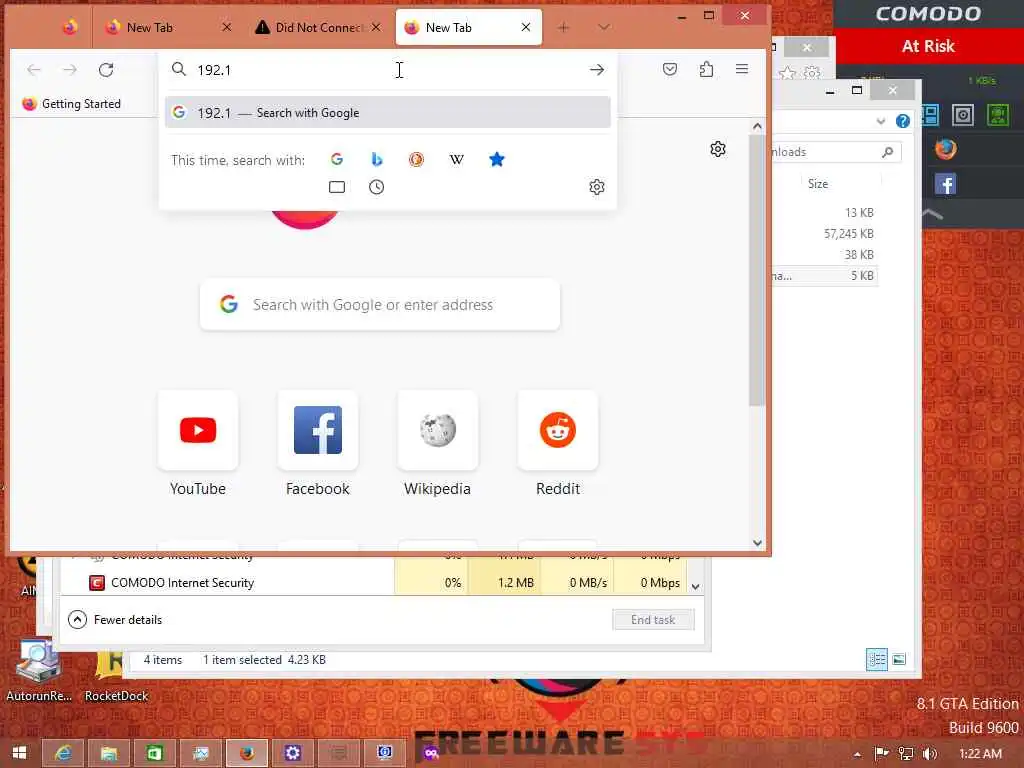Image resolution: width=1024 pixels, height=768 pixels.
Task: Open COMODO widget green icon
Action: 997,115
